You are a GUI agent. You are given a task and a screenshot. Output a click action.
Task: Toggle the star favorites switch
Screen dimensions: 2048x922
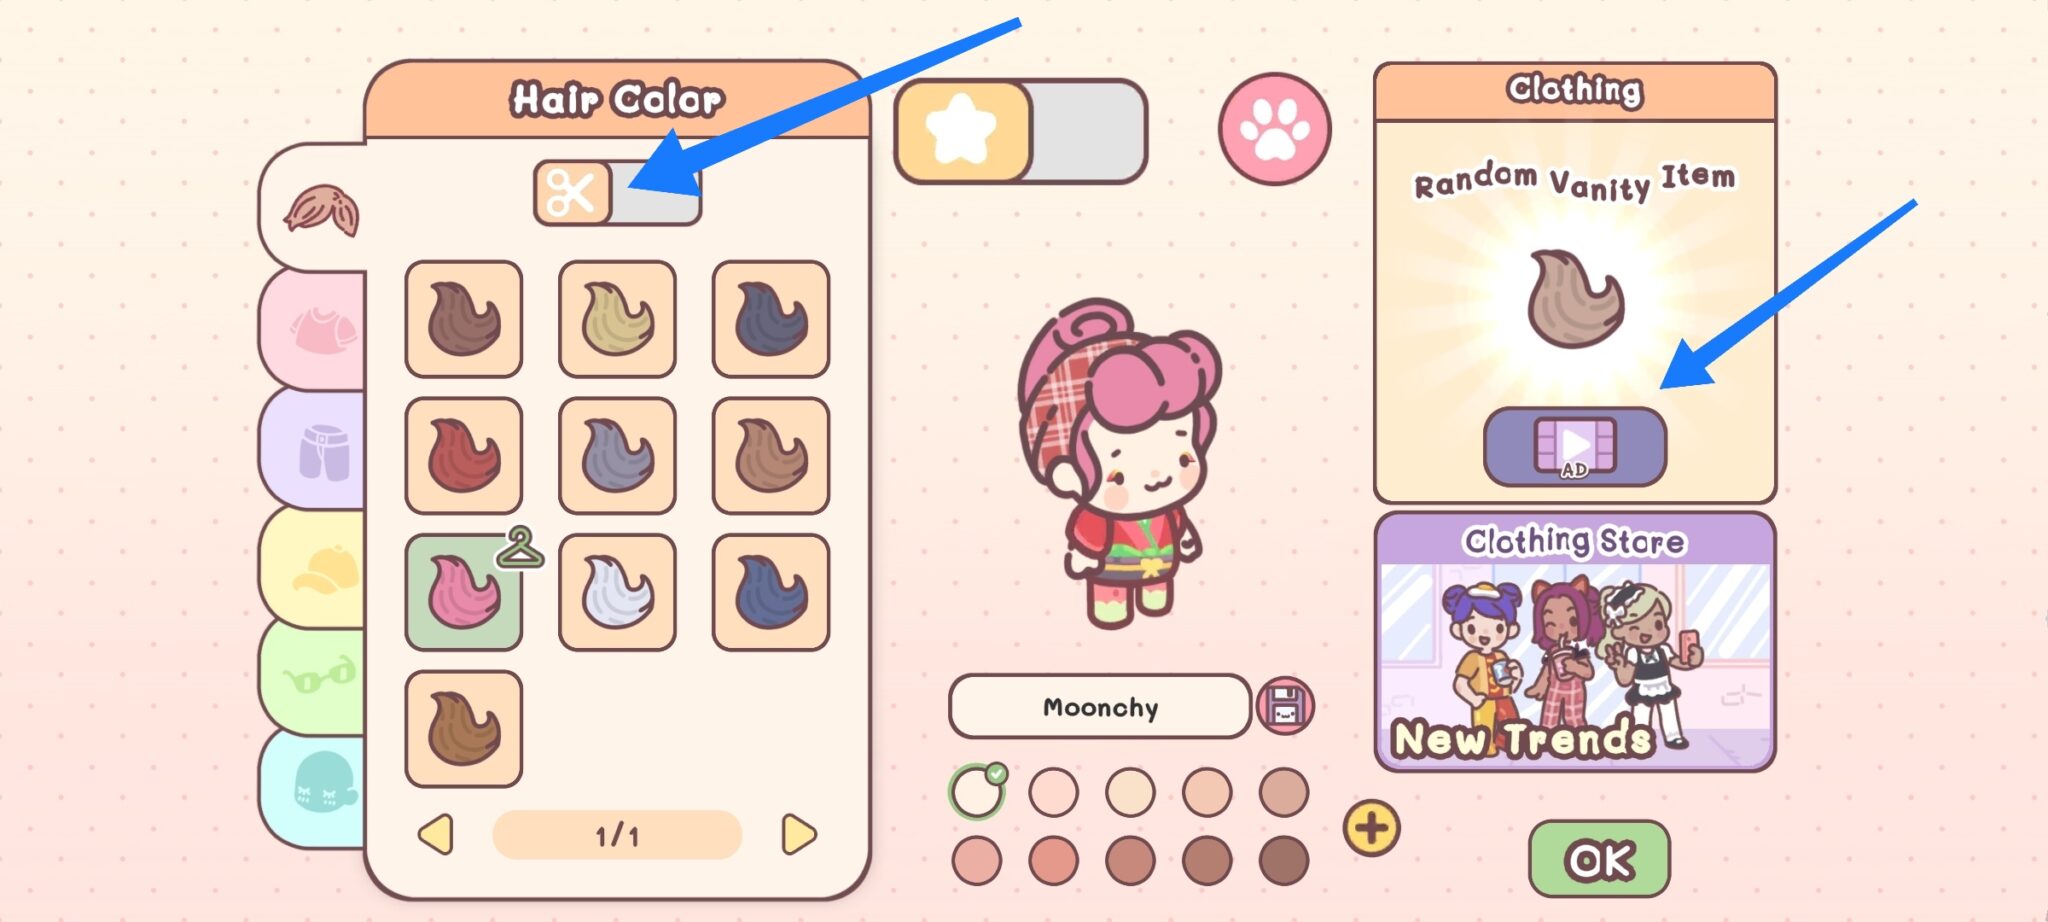[1020, 131]
